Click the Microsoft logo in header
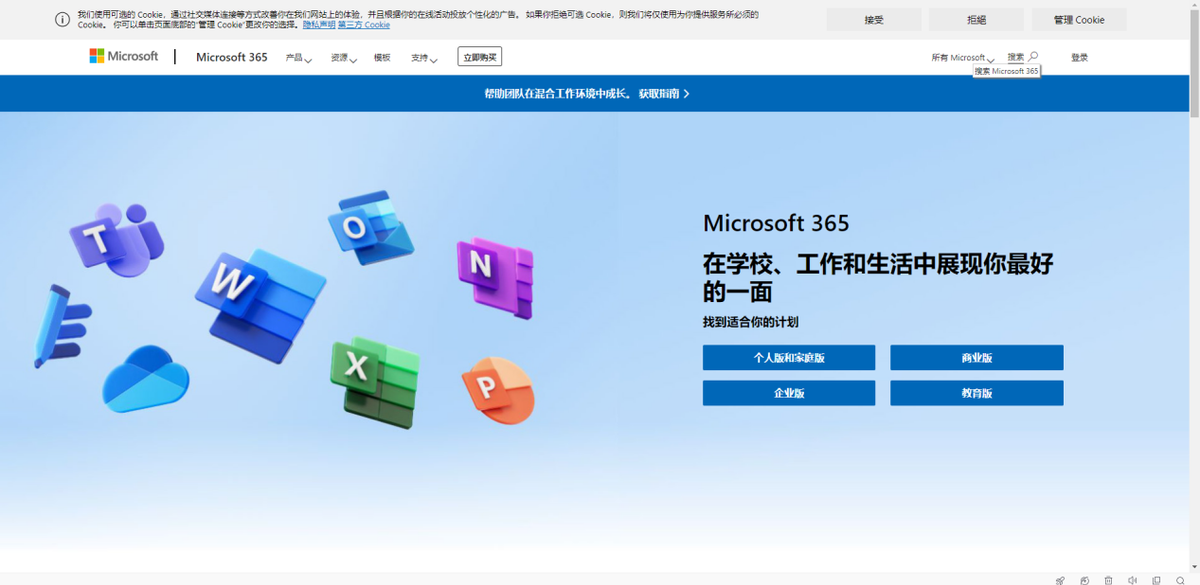 (124, 57)
